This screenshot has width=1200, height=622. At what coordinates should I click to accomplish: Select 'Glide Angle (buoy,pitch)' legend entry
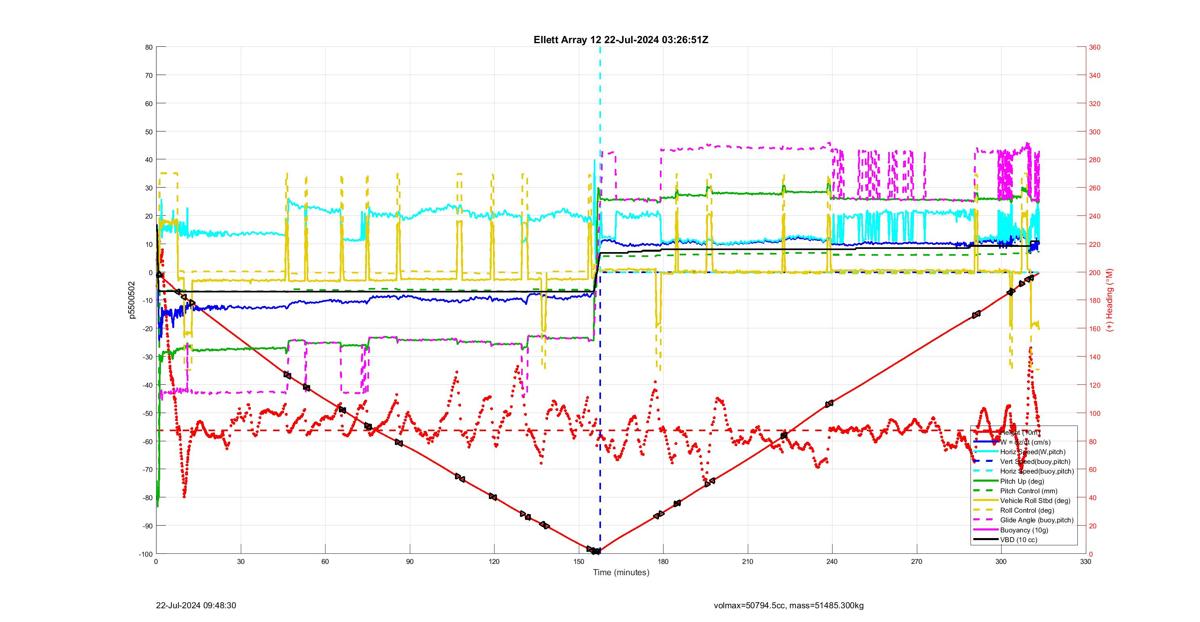(x=1037, y=520)
